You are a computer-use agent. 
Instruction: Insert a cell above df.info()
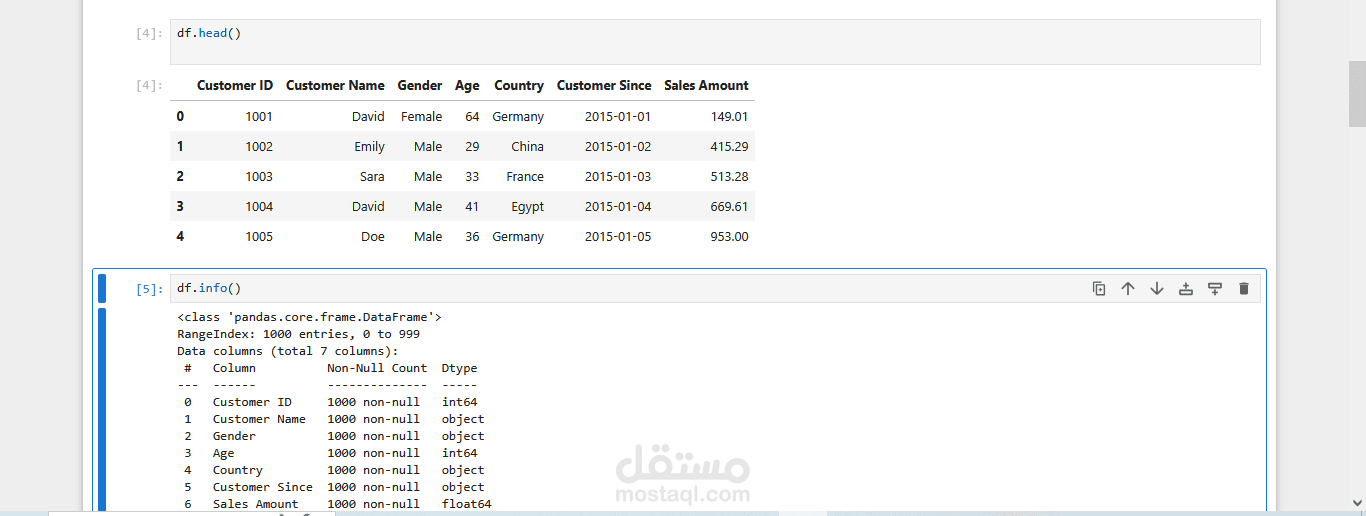pos(1186,289)
